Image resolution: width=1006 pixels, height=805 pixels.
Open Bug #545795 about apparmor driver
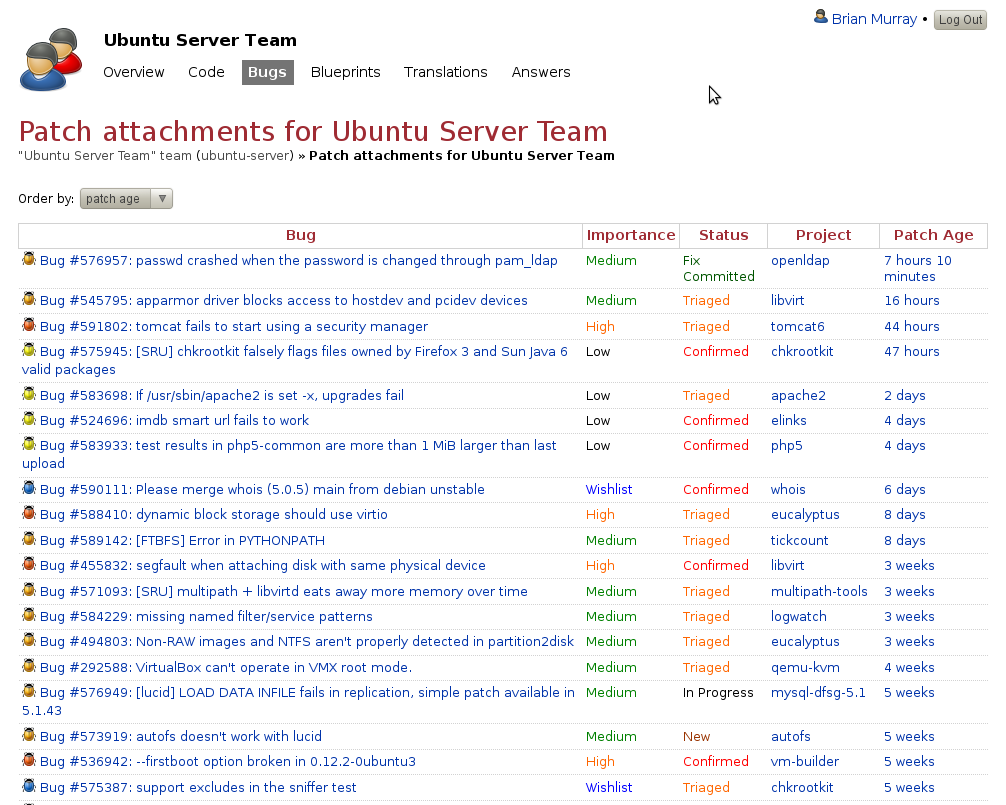(283, 300)
